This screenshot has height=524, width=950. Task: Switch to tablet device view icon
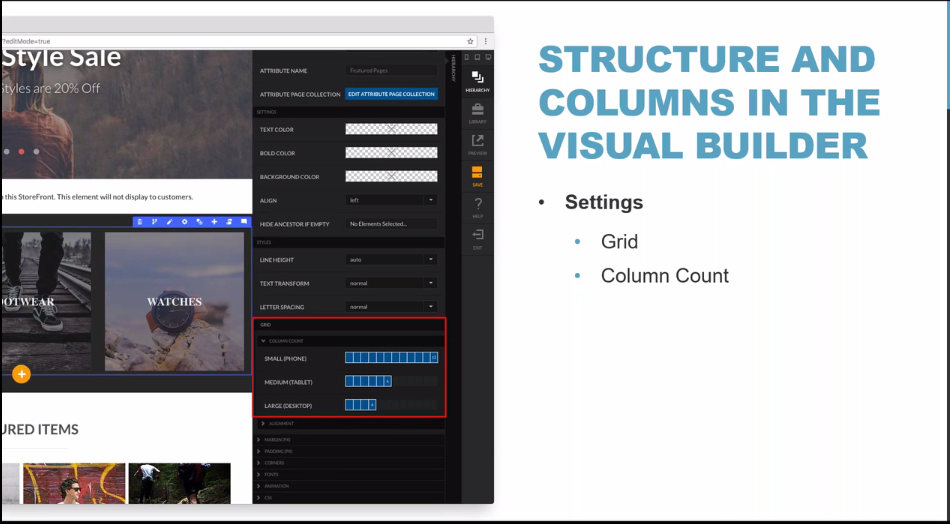(477, 57)
